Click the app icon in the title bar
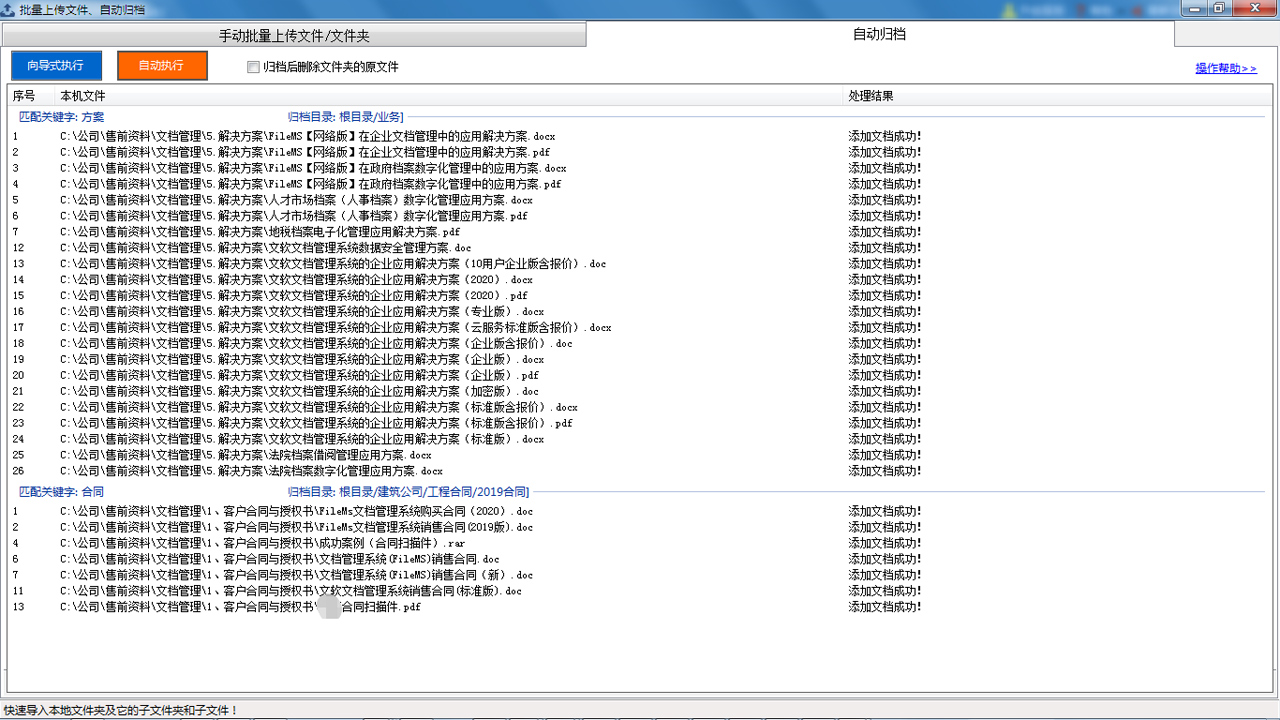Screen dimensions: 1280x720 click(x=9, y=8)
